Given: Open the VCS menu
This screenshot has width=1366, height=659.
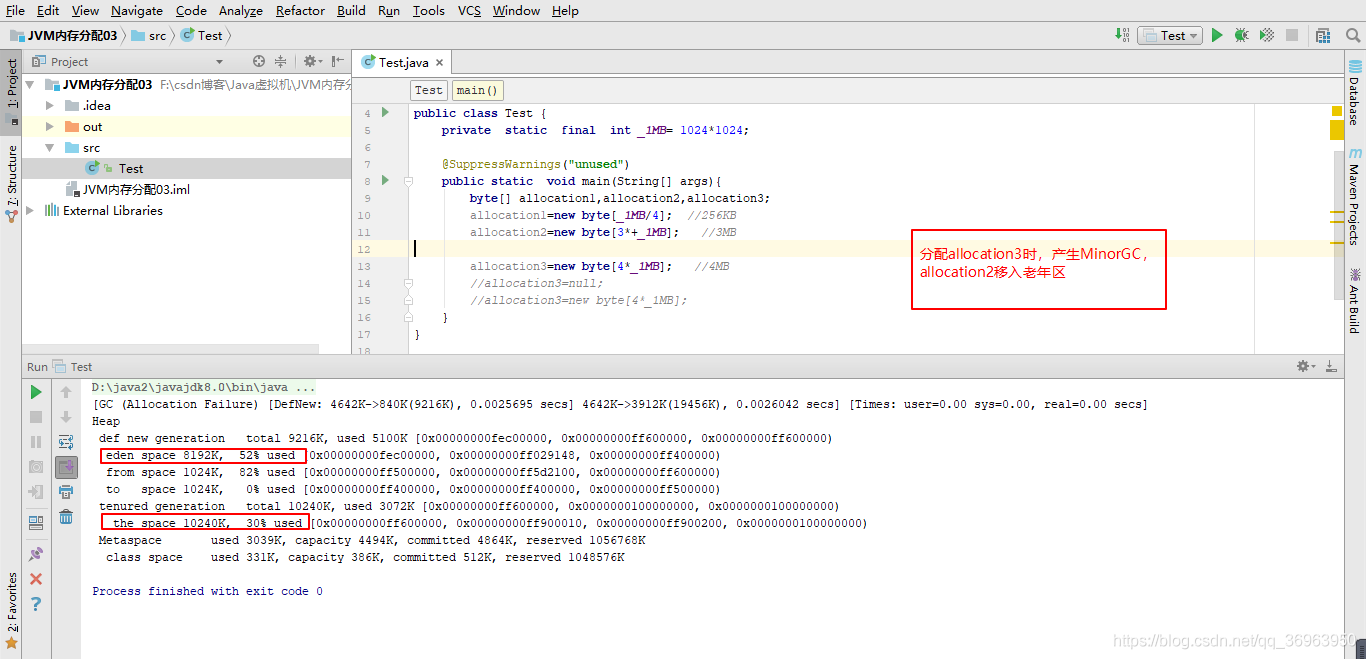Looking at the screenshot, I should tap(469, 10).
